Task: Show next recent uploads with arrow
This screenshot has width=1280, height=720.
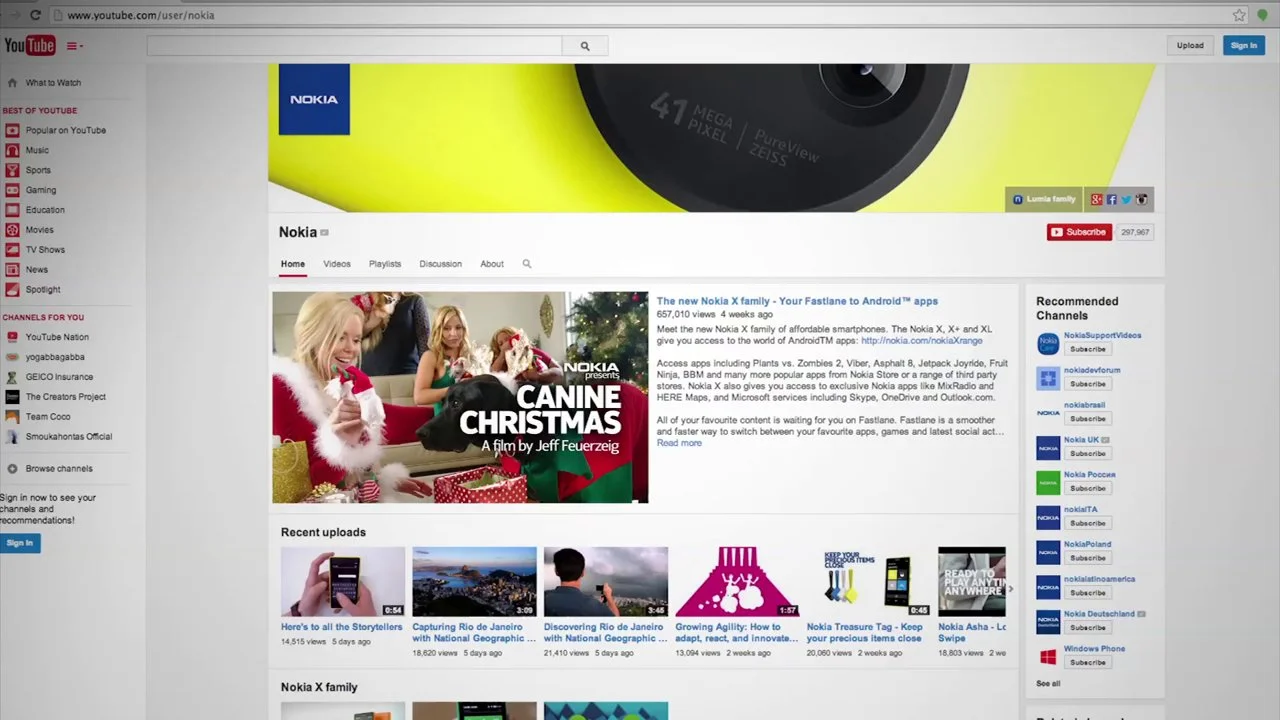Action: point(1011,588)
